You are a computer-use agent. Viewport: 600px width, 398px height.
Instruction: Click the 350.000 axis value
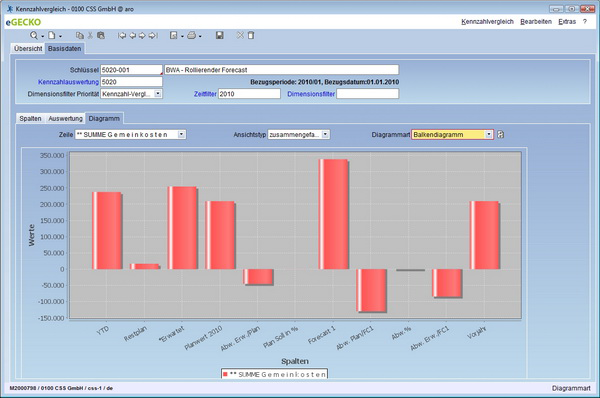click(x=52, y=155)
